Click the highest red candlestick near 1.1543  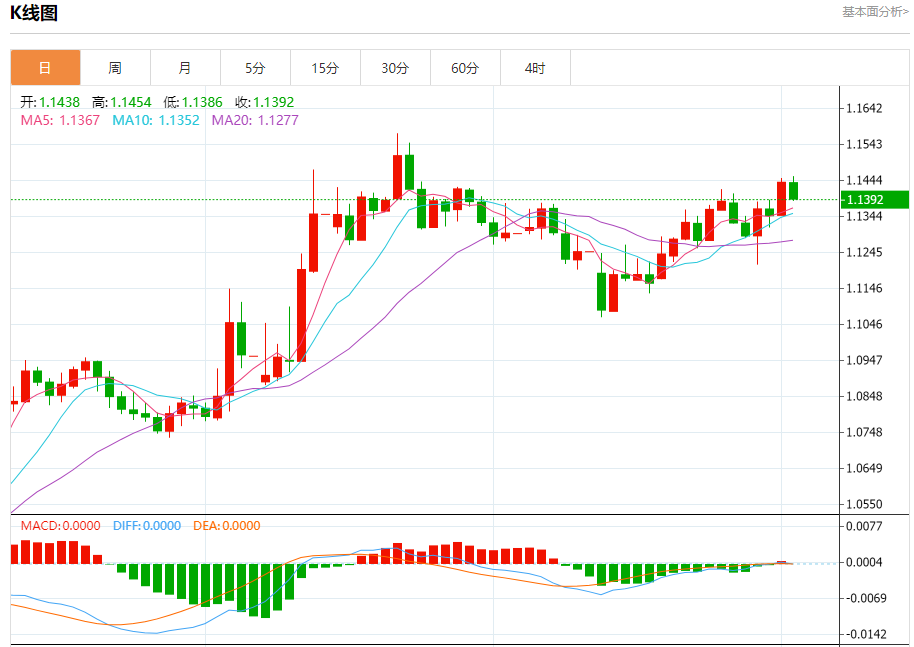tap(398, 177)
